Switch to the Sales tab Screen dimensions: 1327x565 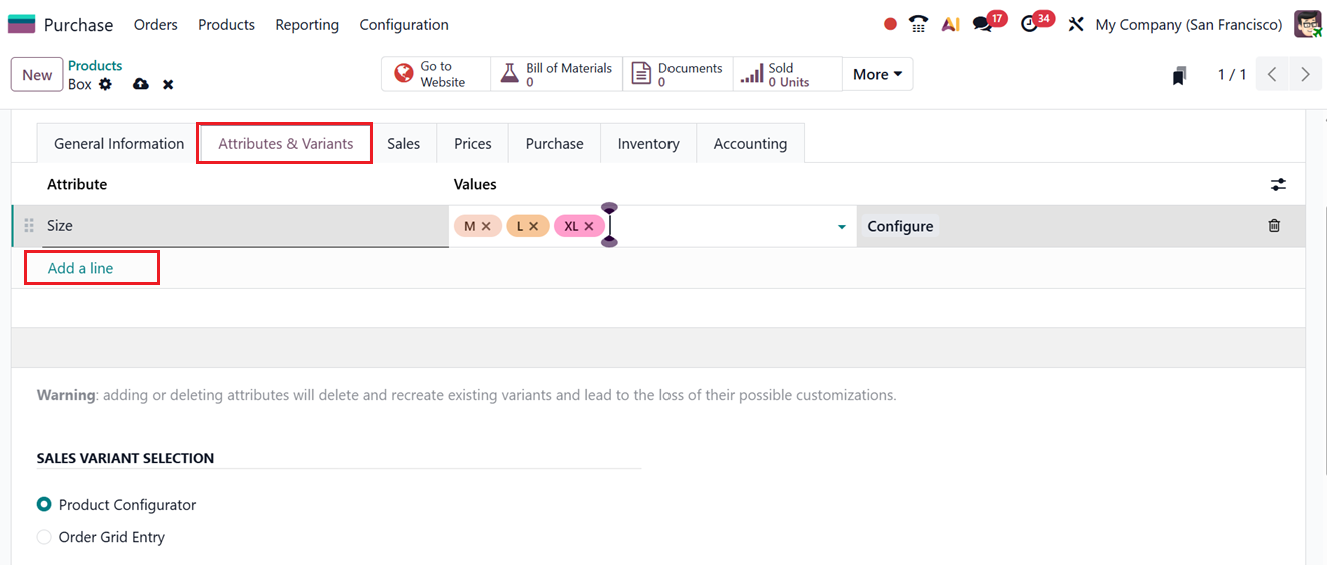(x=403, y=144)
